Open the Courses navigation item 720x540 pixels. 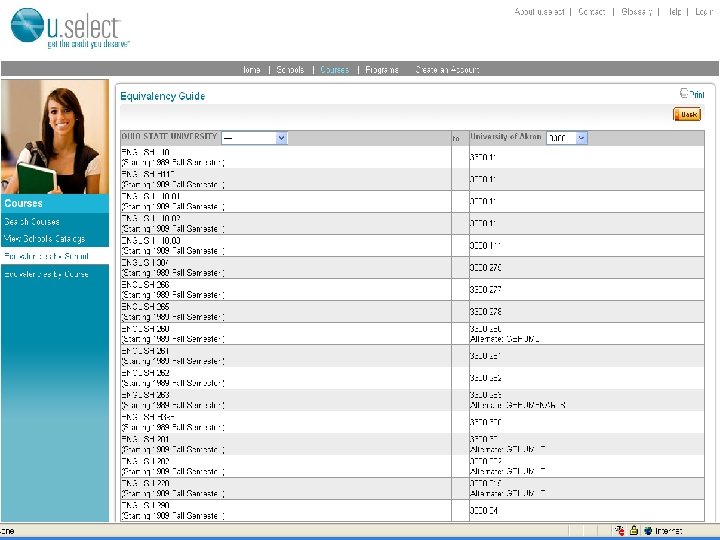(334, 70)
